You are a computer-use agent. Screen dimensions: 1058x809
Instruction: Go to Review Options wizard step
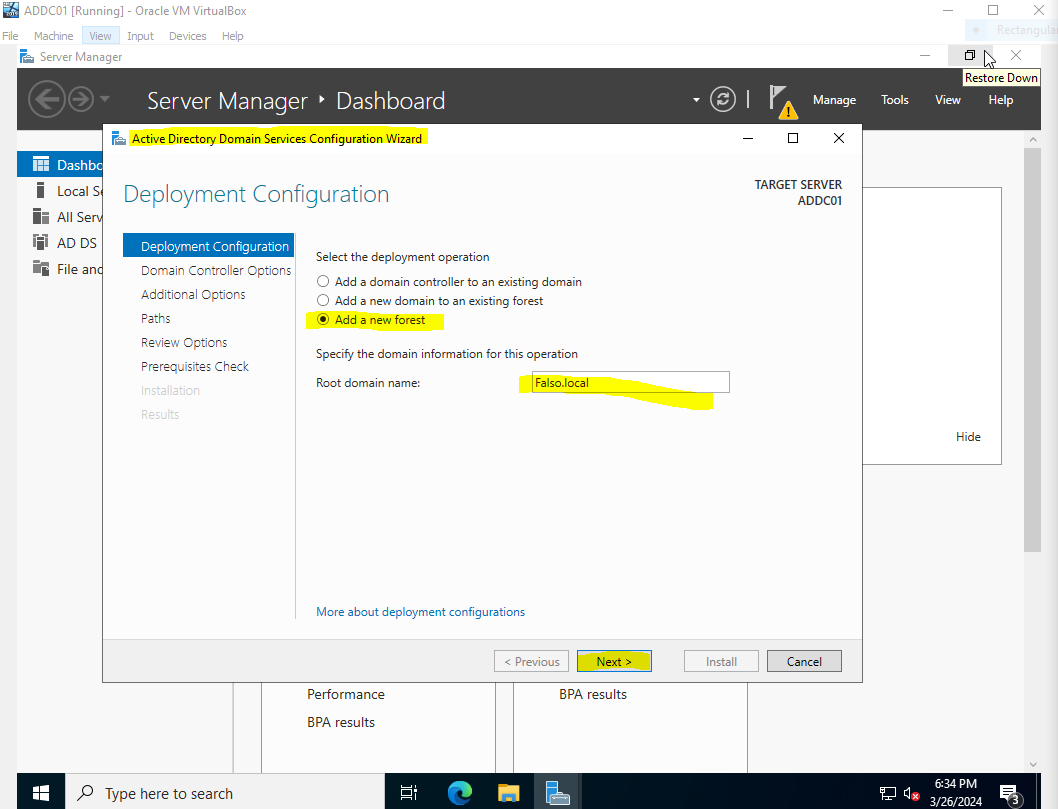click(184, 342)
